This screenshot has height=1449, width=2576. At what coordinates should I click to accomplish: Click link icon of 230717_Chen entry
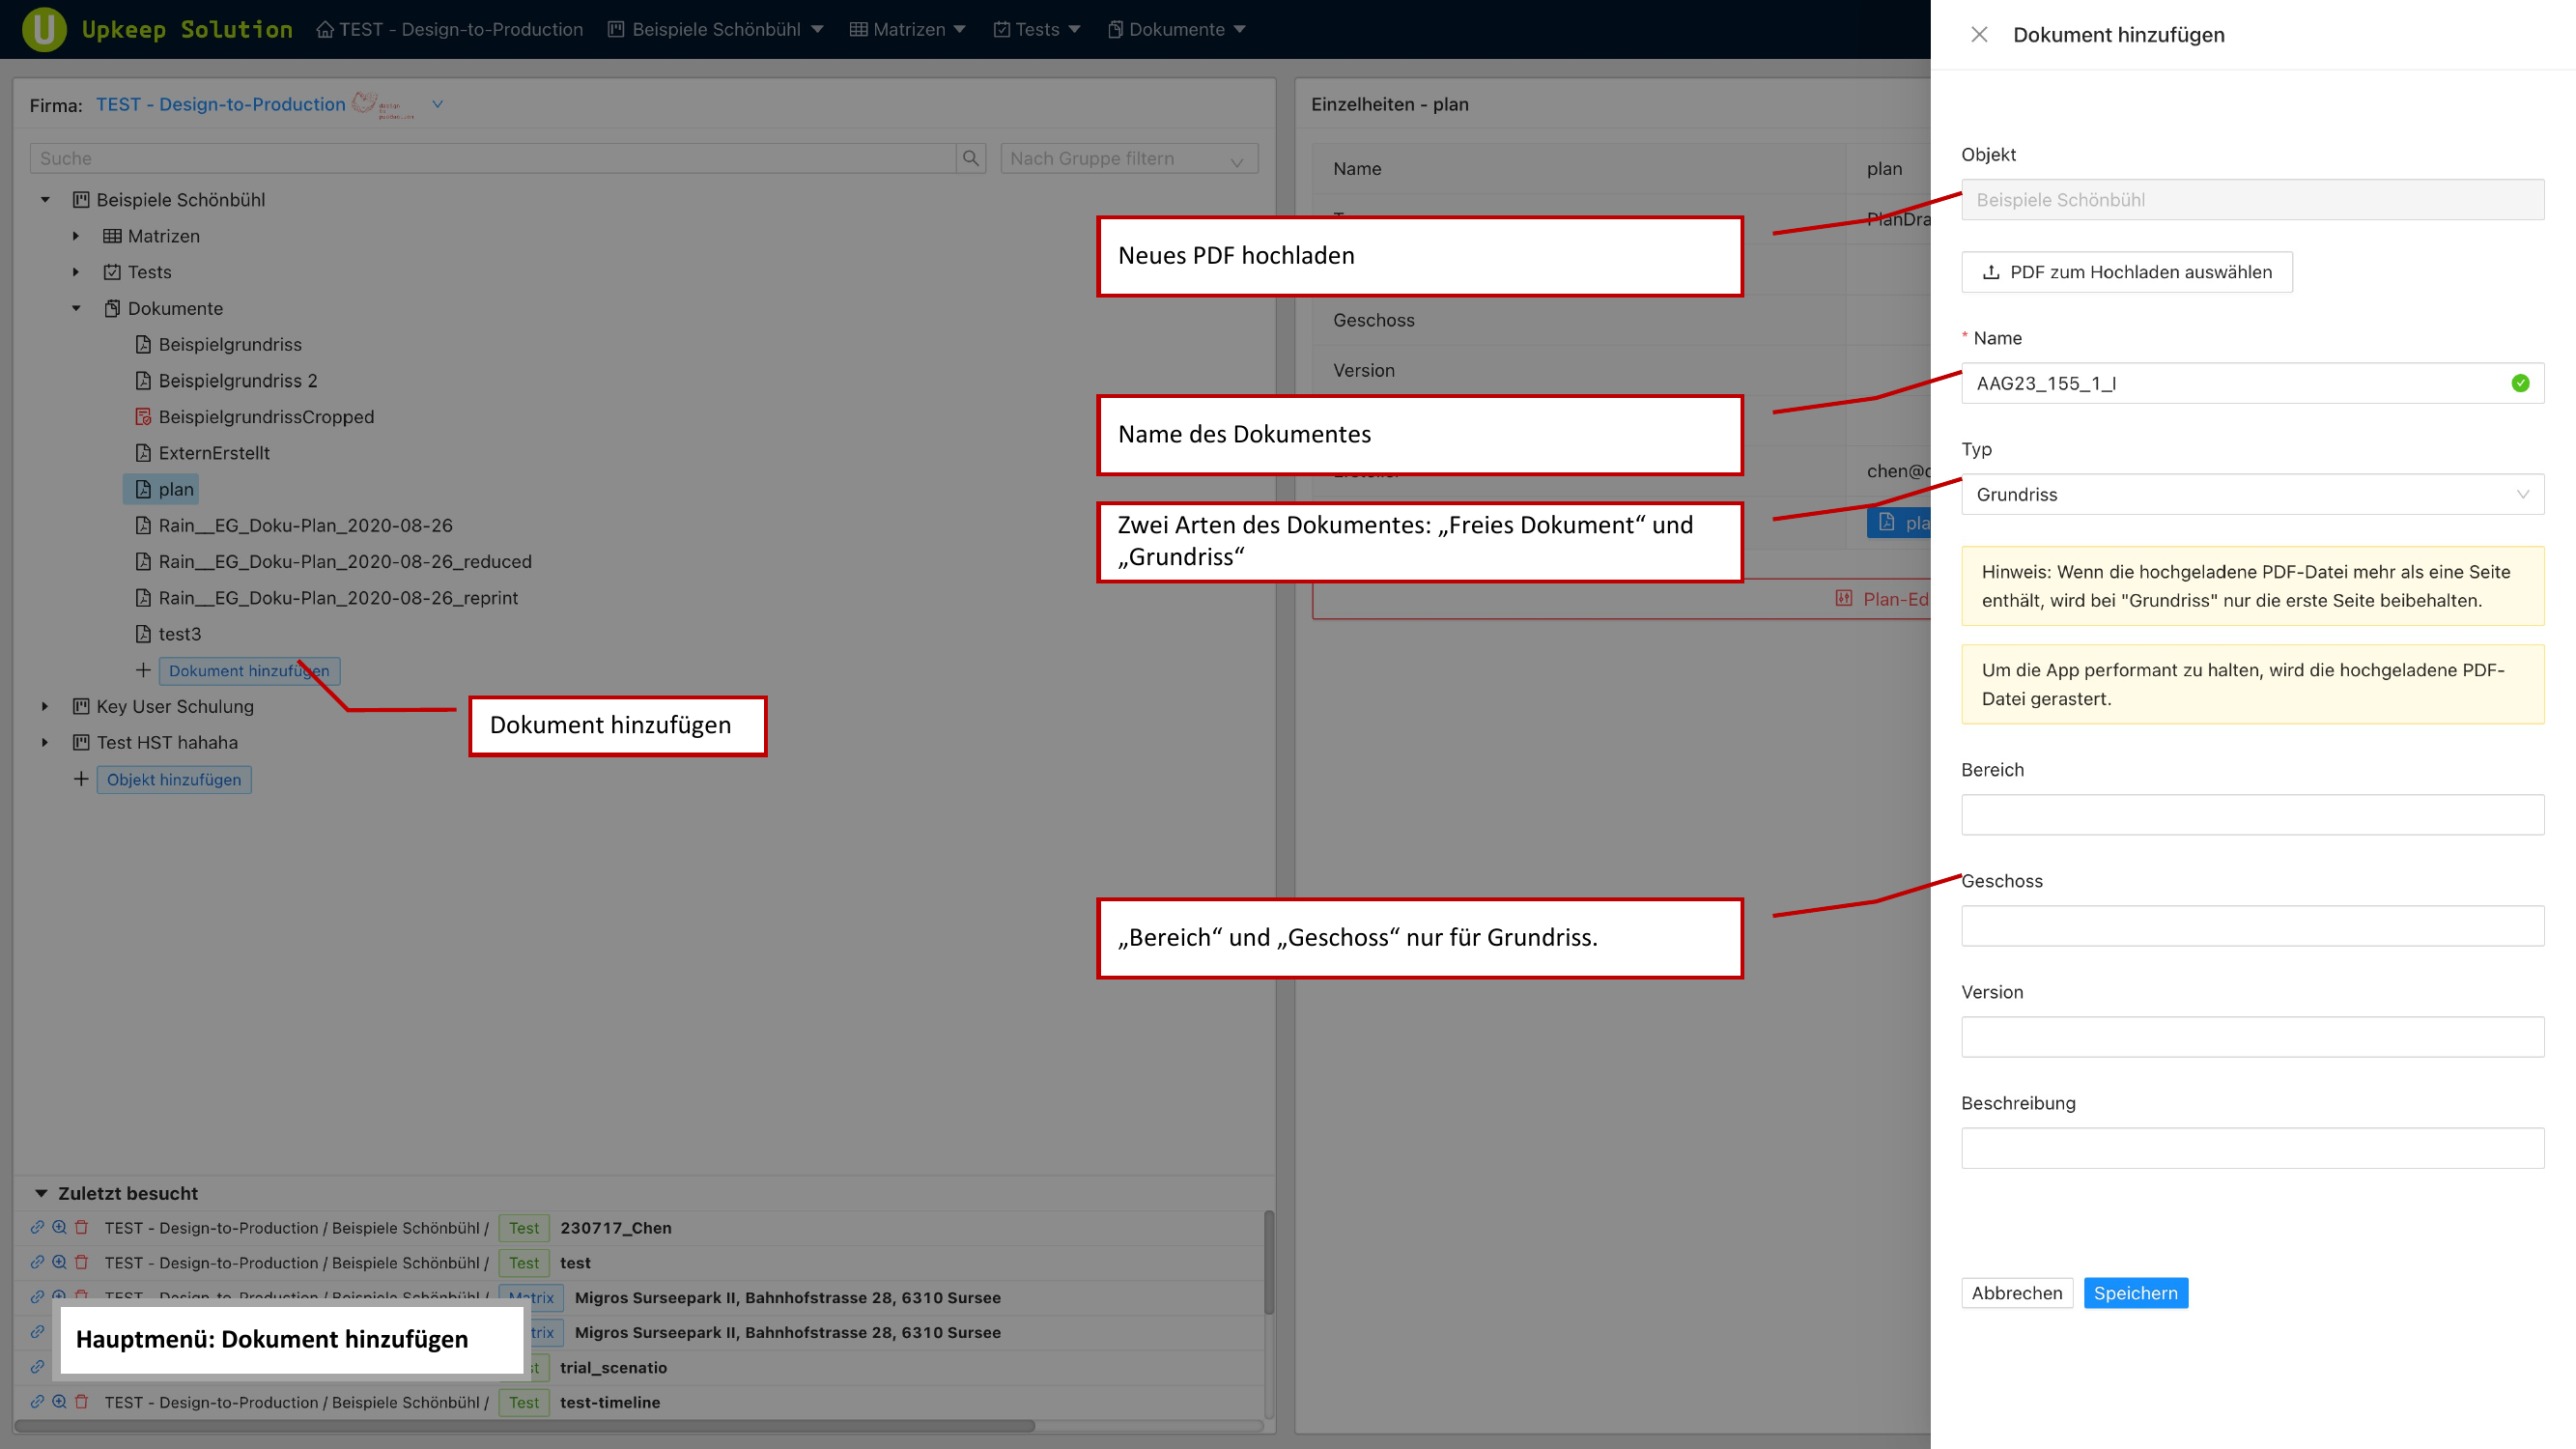pyautogui.click(x=37, y=1227)
